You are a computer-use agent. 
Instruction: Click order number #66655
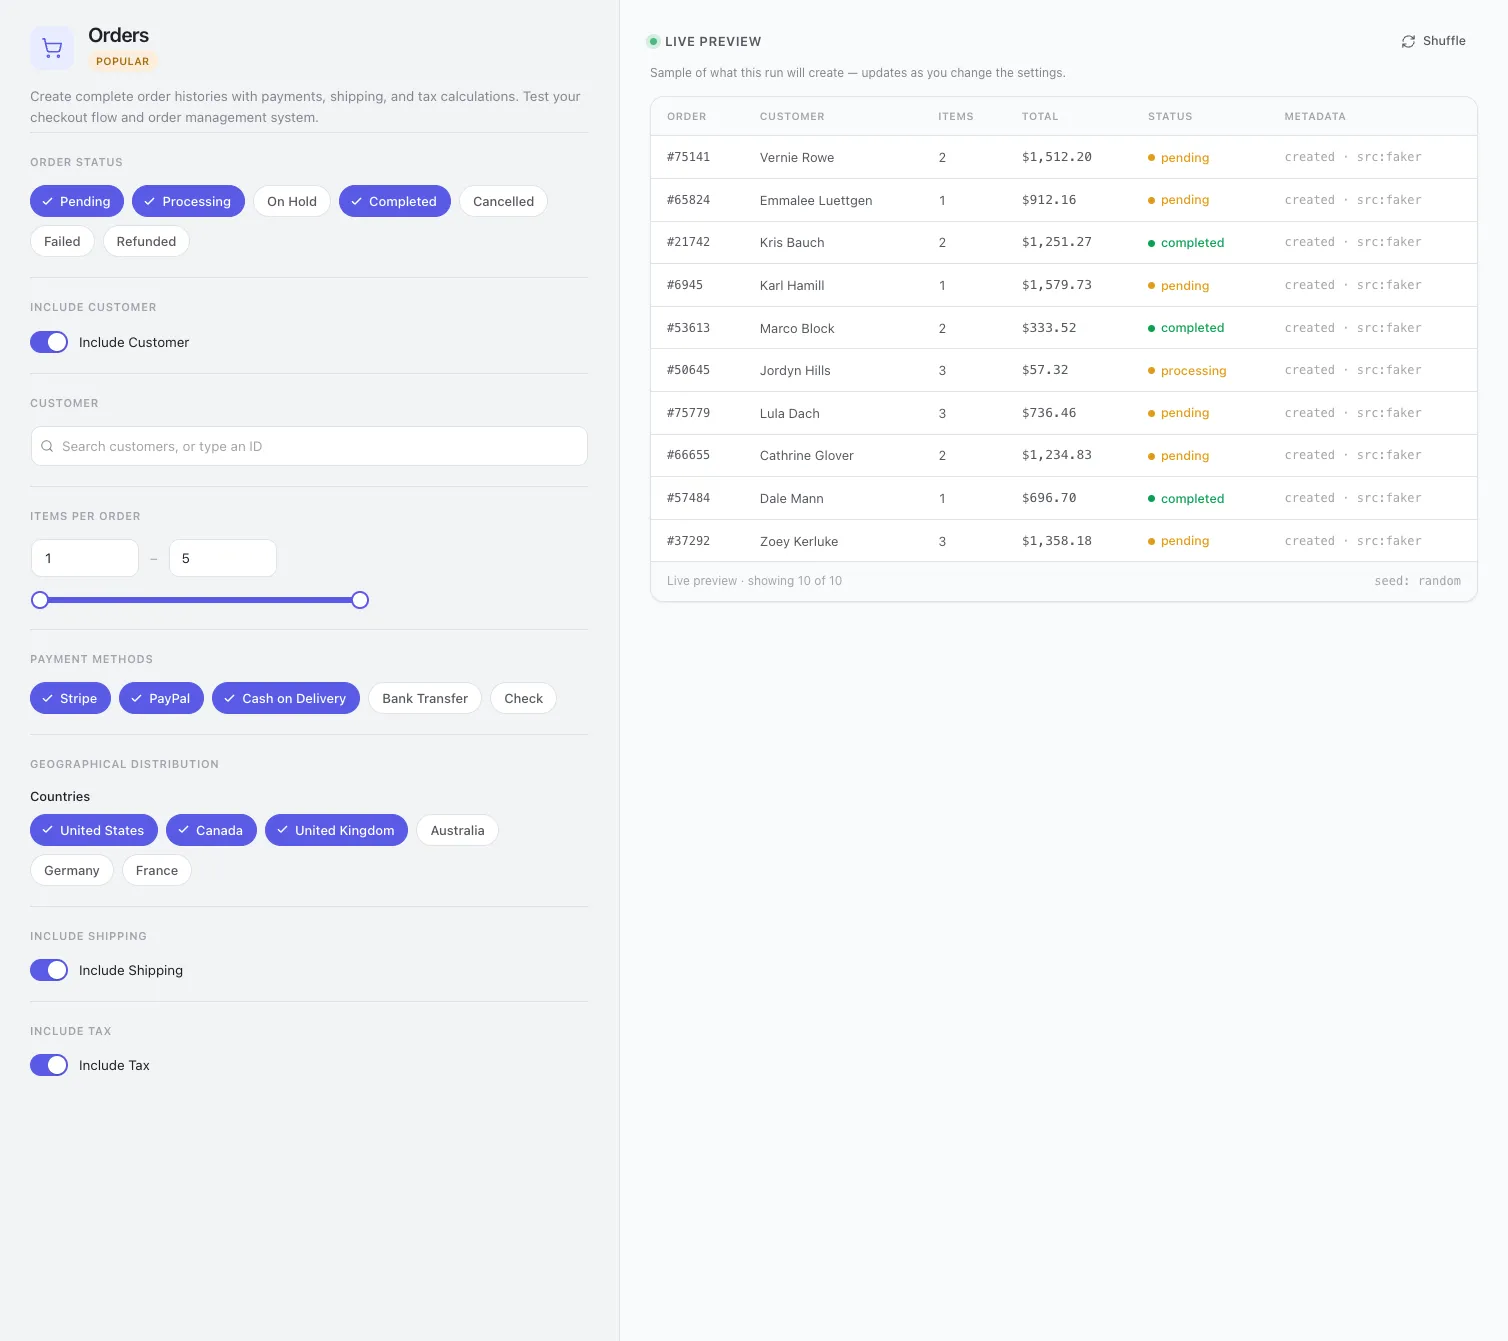coord(688,455)
